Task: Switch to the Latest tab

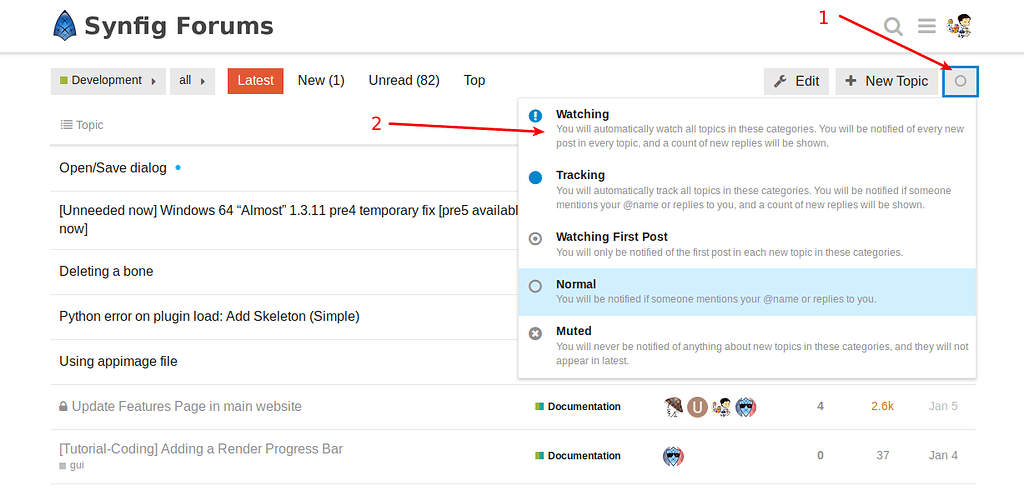Action: pyautogui.click(x=255, y=81)
